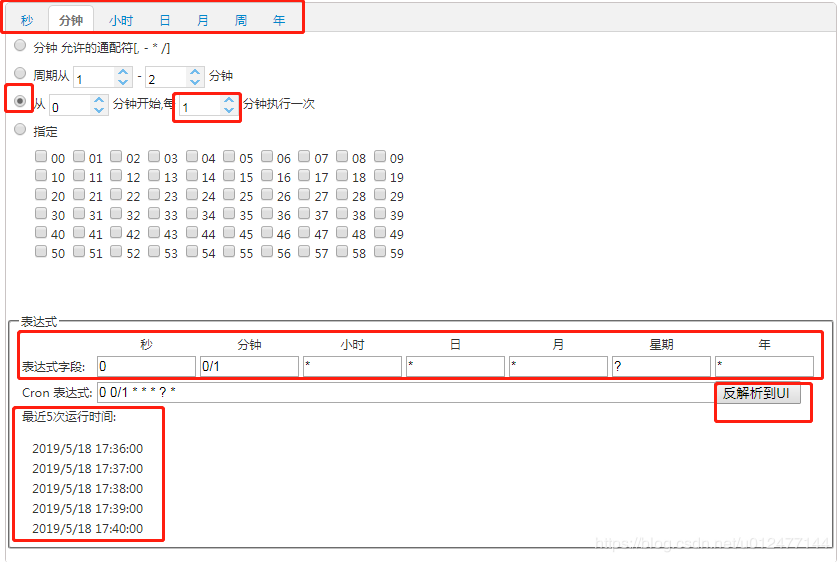Screen dimensions: 839x562
Task: Click the 分钟 expression field showing 0/1
Action: [x=249, y=367]
